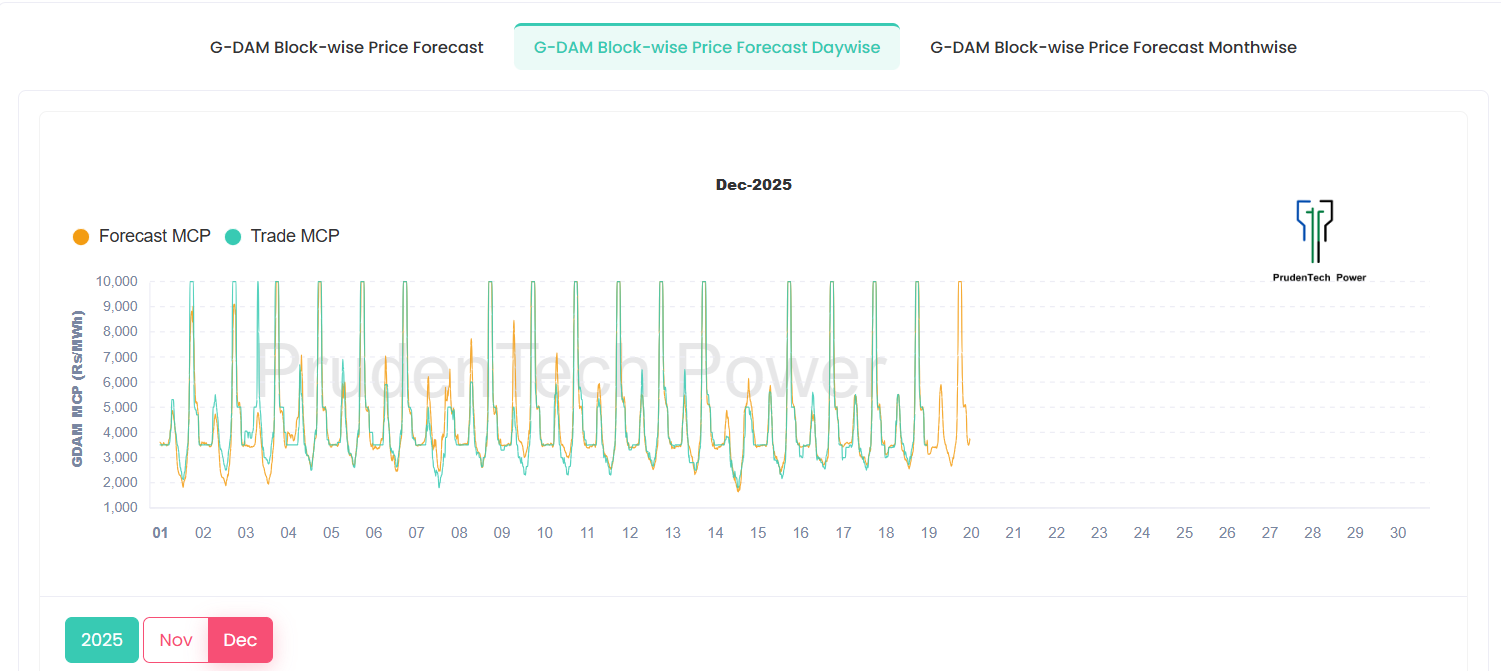Select the Daywise forecast tab

(706, 46)
